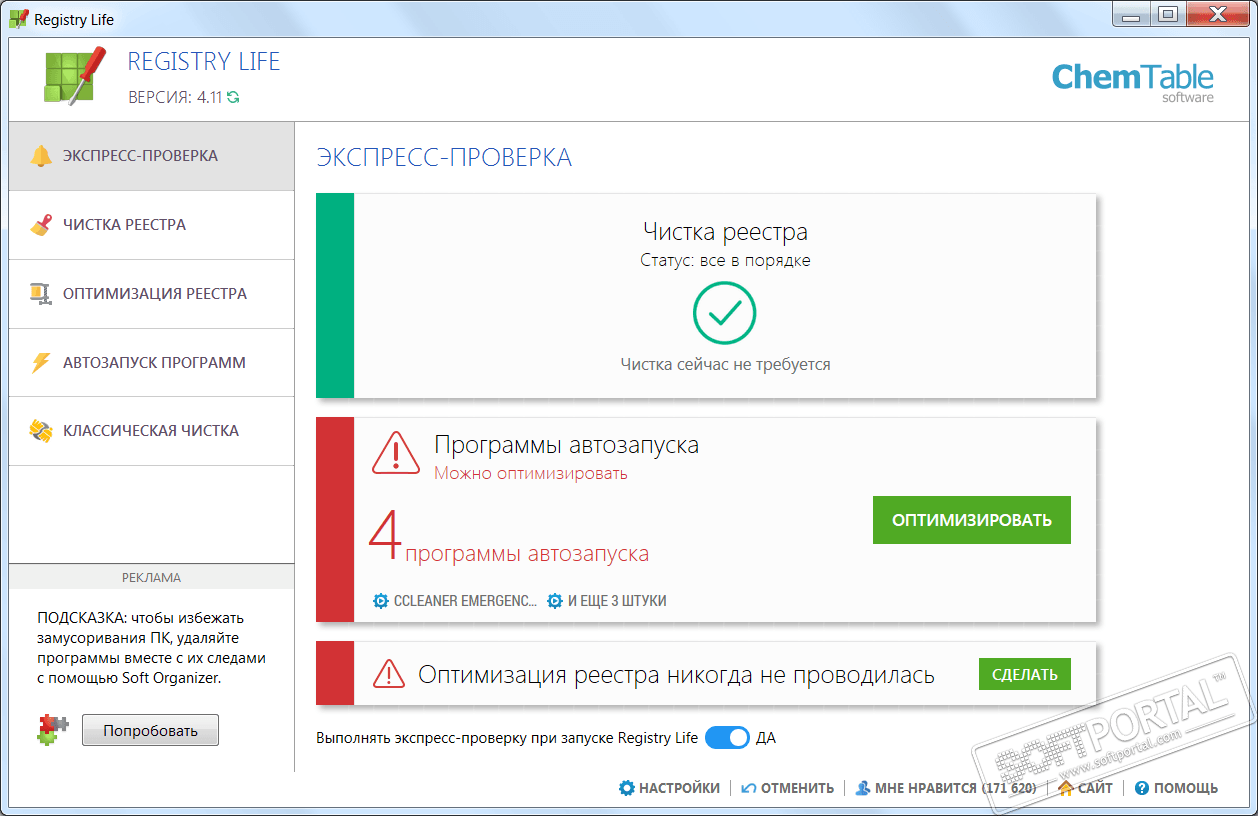Open the Помощь link
Image resolution: width=1258 pixels, height=816 pixels.
[x=1186, y=788]
